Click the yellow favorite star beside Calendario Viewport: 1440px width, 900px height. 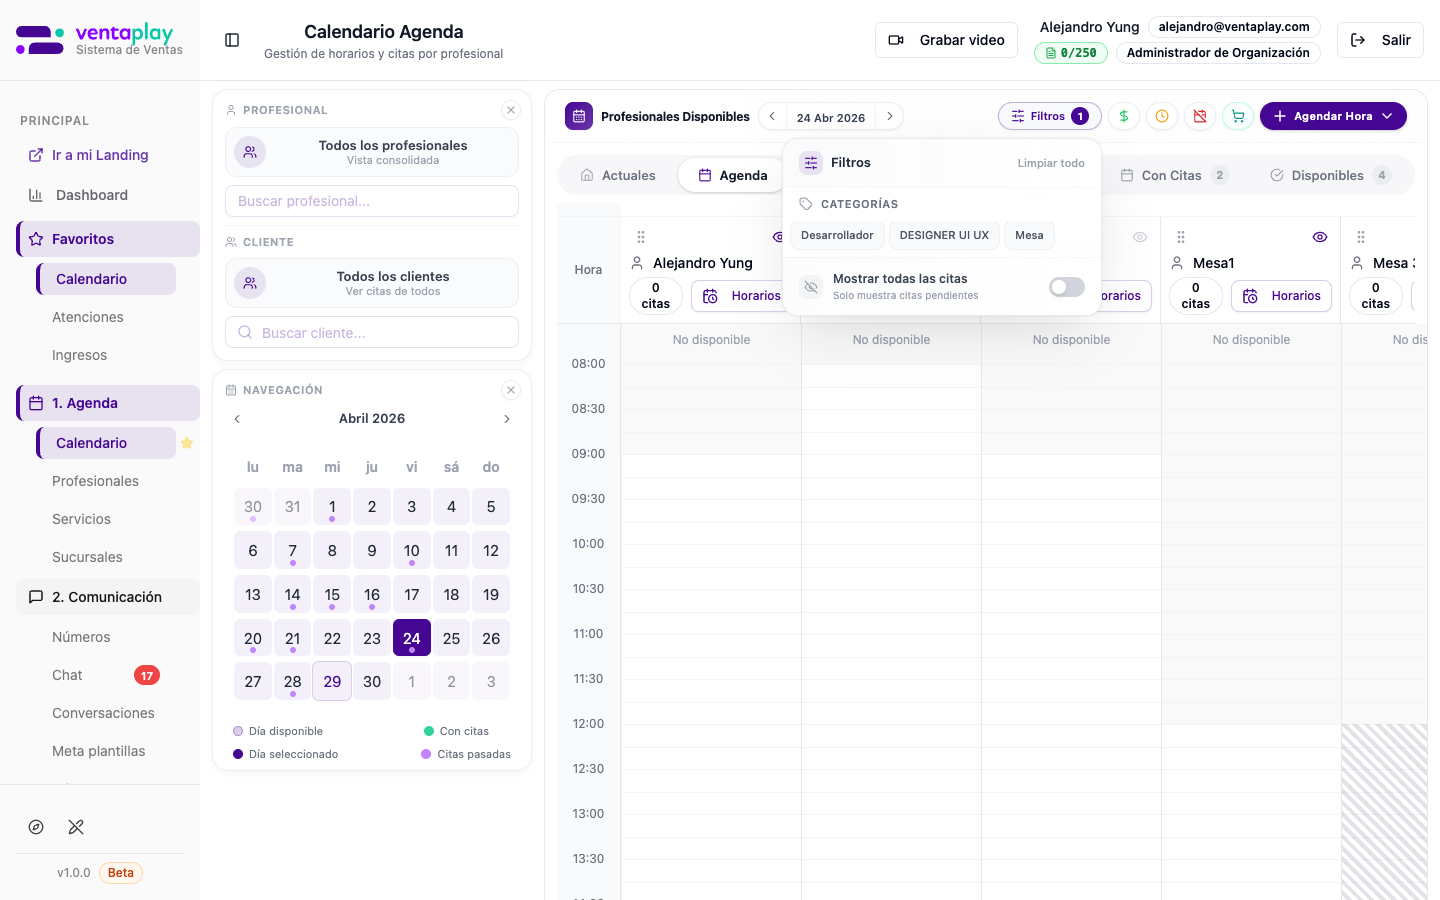pyautogui.click(x=187, y=443)
